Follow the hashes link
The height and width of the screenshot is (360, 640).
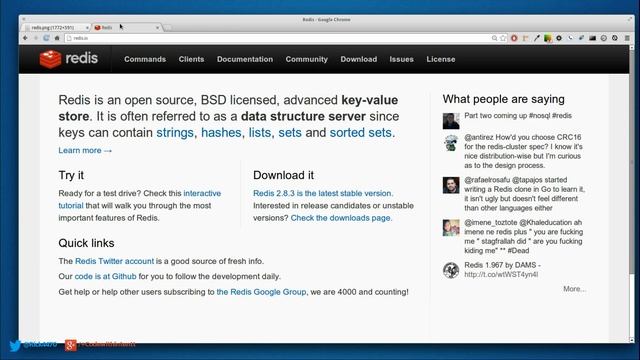click(x=221, y=133)
